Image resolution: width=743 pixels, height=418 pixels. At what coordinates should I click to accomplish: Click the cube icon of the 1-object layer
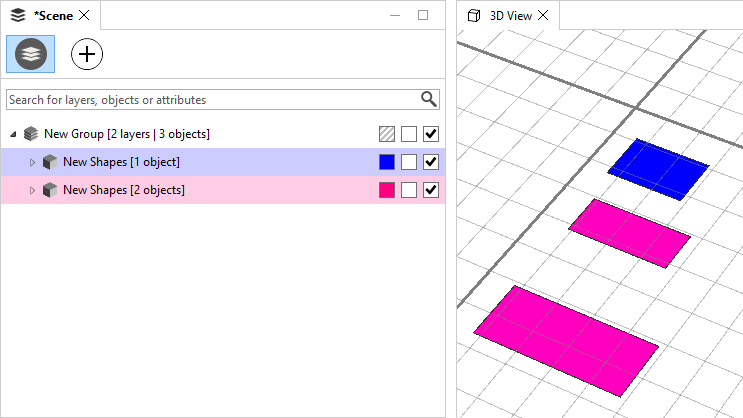[x=50, y=162]
